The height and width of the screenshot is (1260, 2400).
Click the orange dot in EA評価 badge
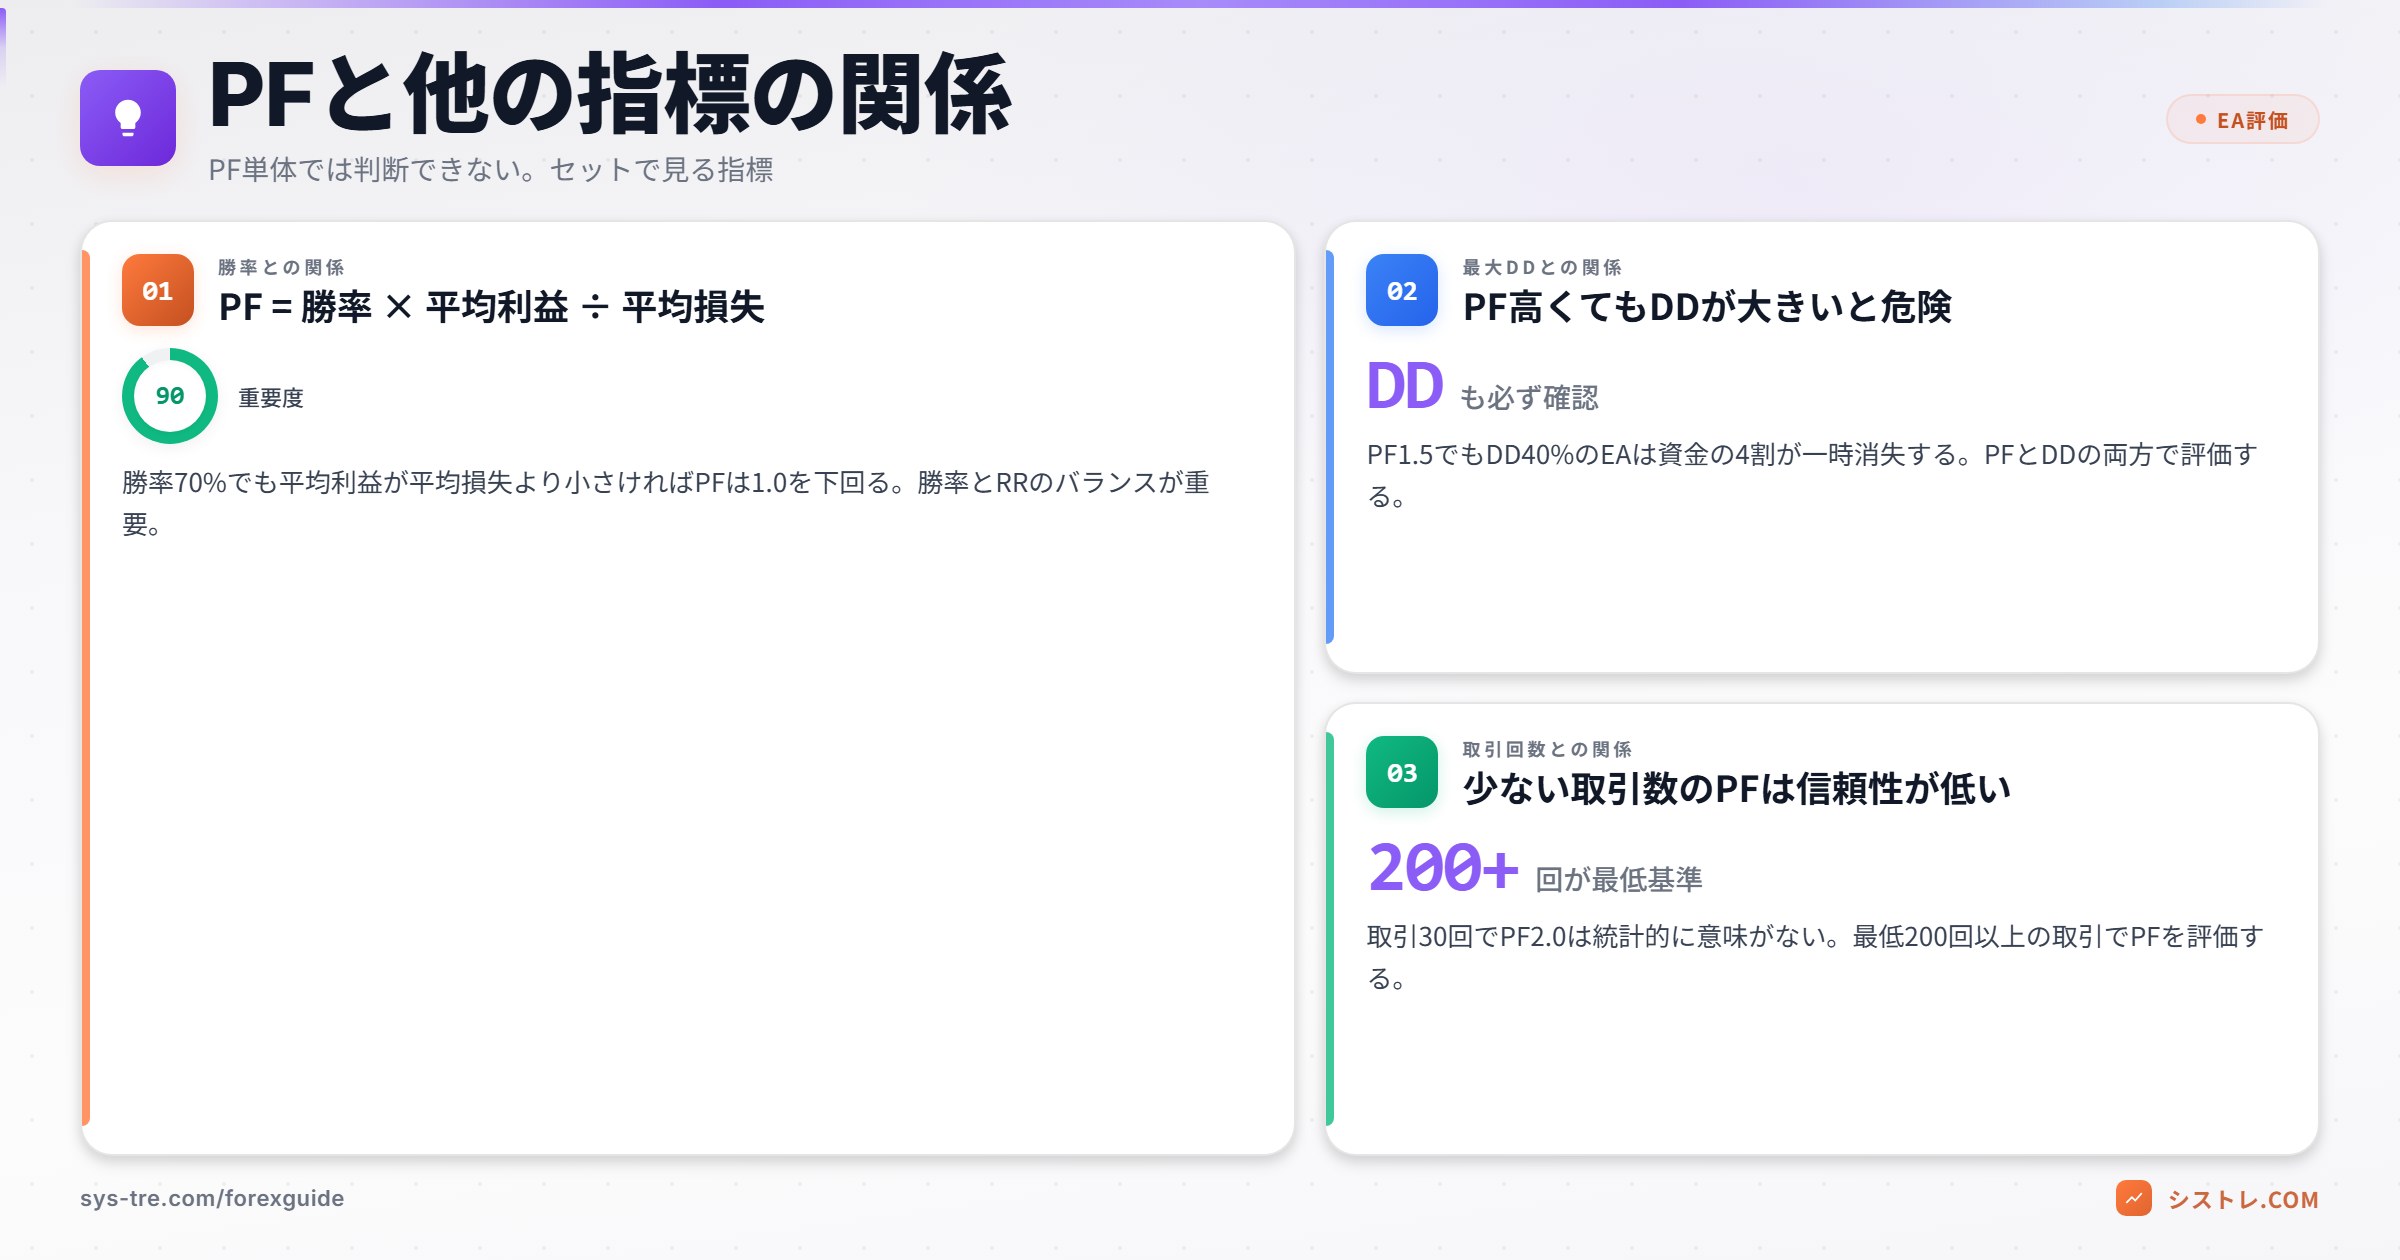[x=2199, y=118]
